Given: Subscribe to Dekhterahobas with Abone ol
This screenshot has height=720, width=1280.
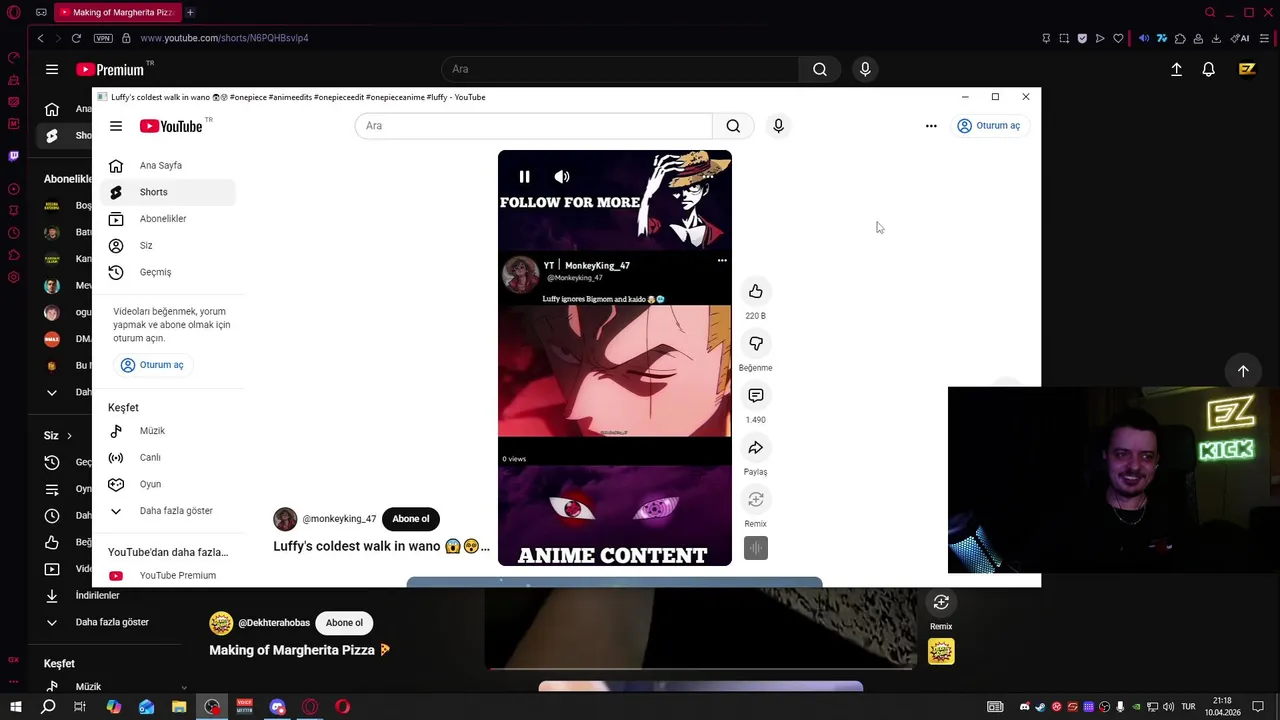Looking at the screenshot, I should (344, 623).
